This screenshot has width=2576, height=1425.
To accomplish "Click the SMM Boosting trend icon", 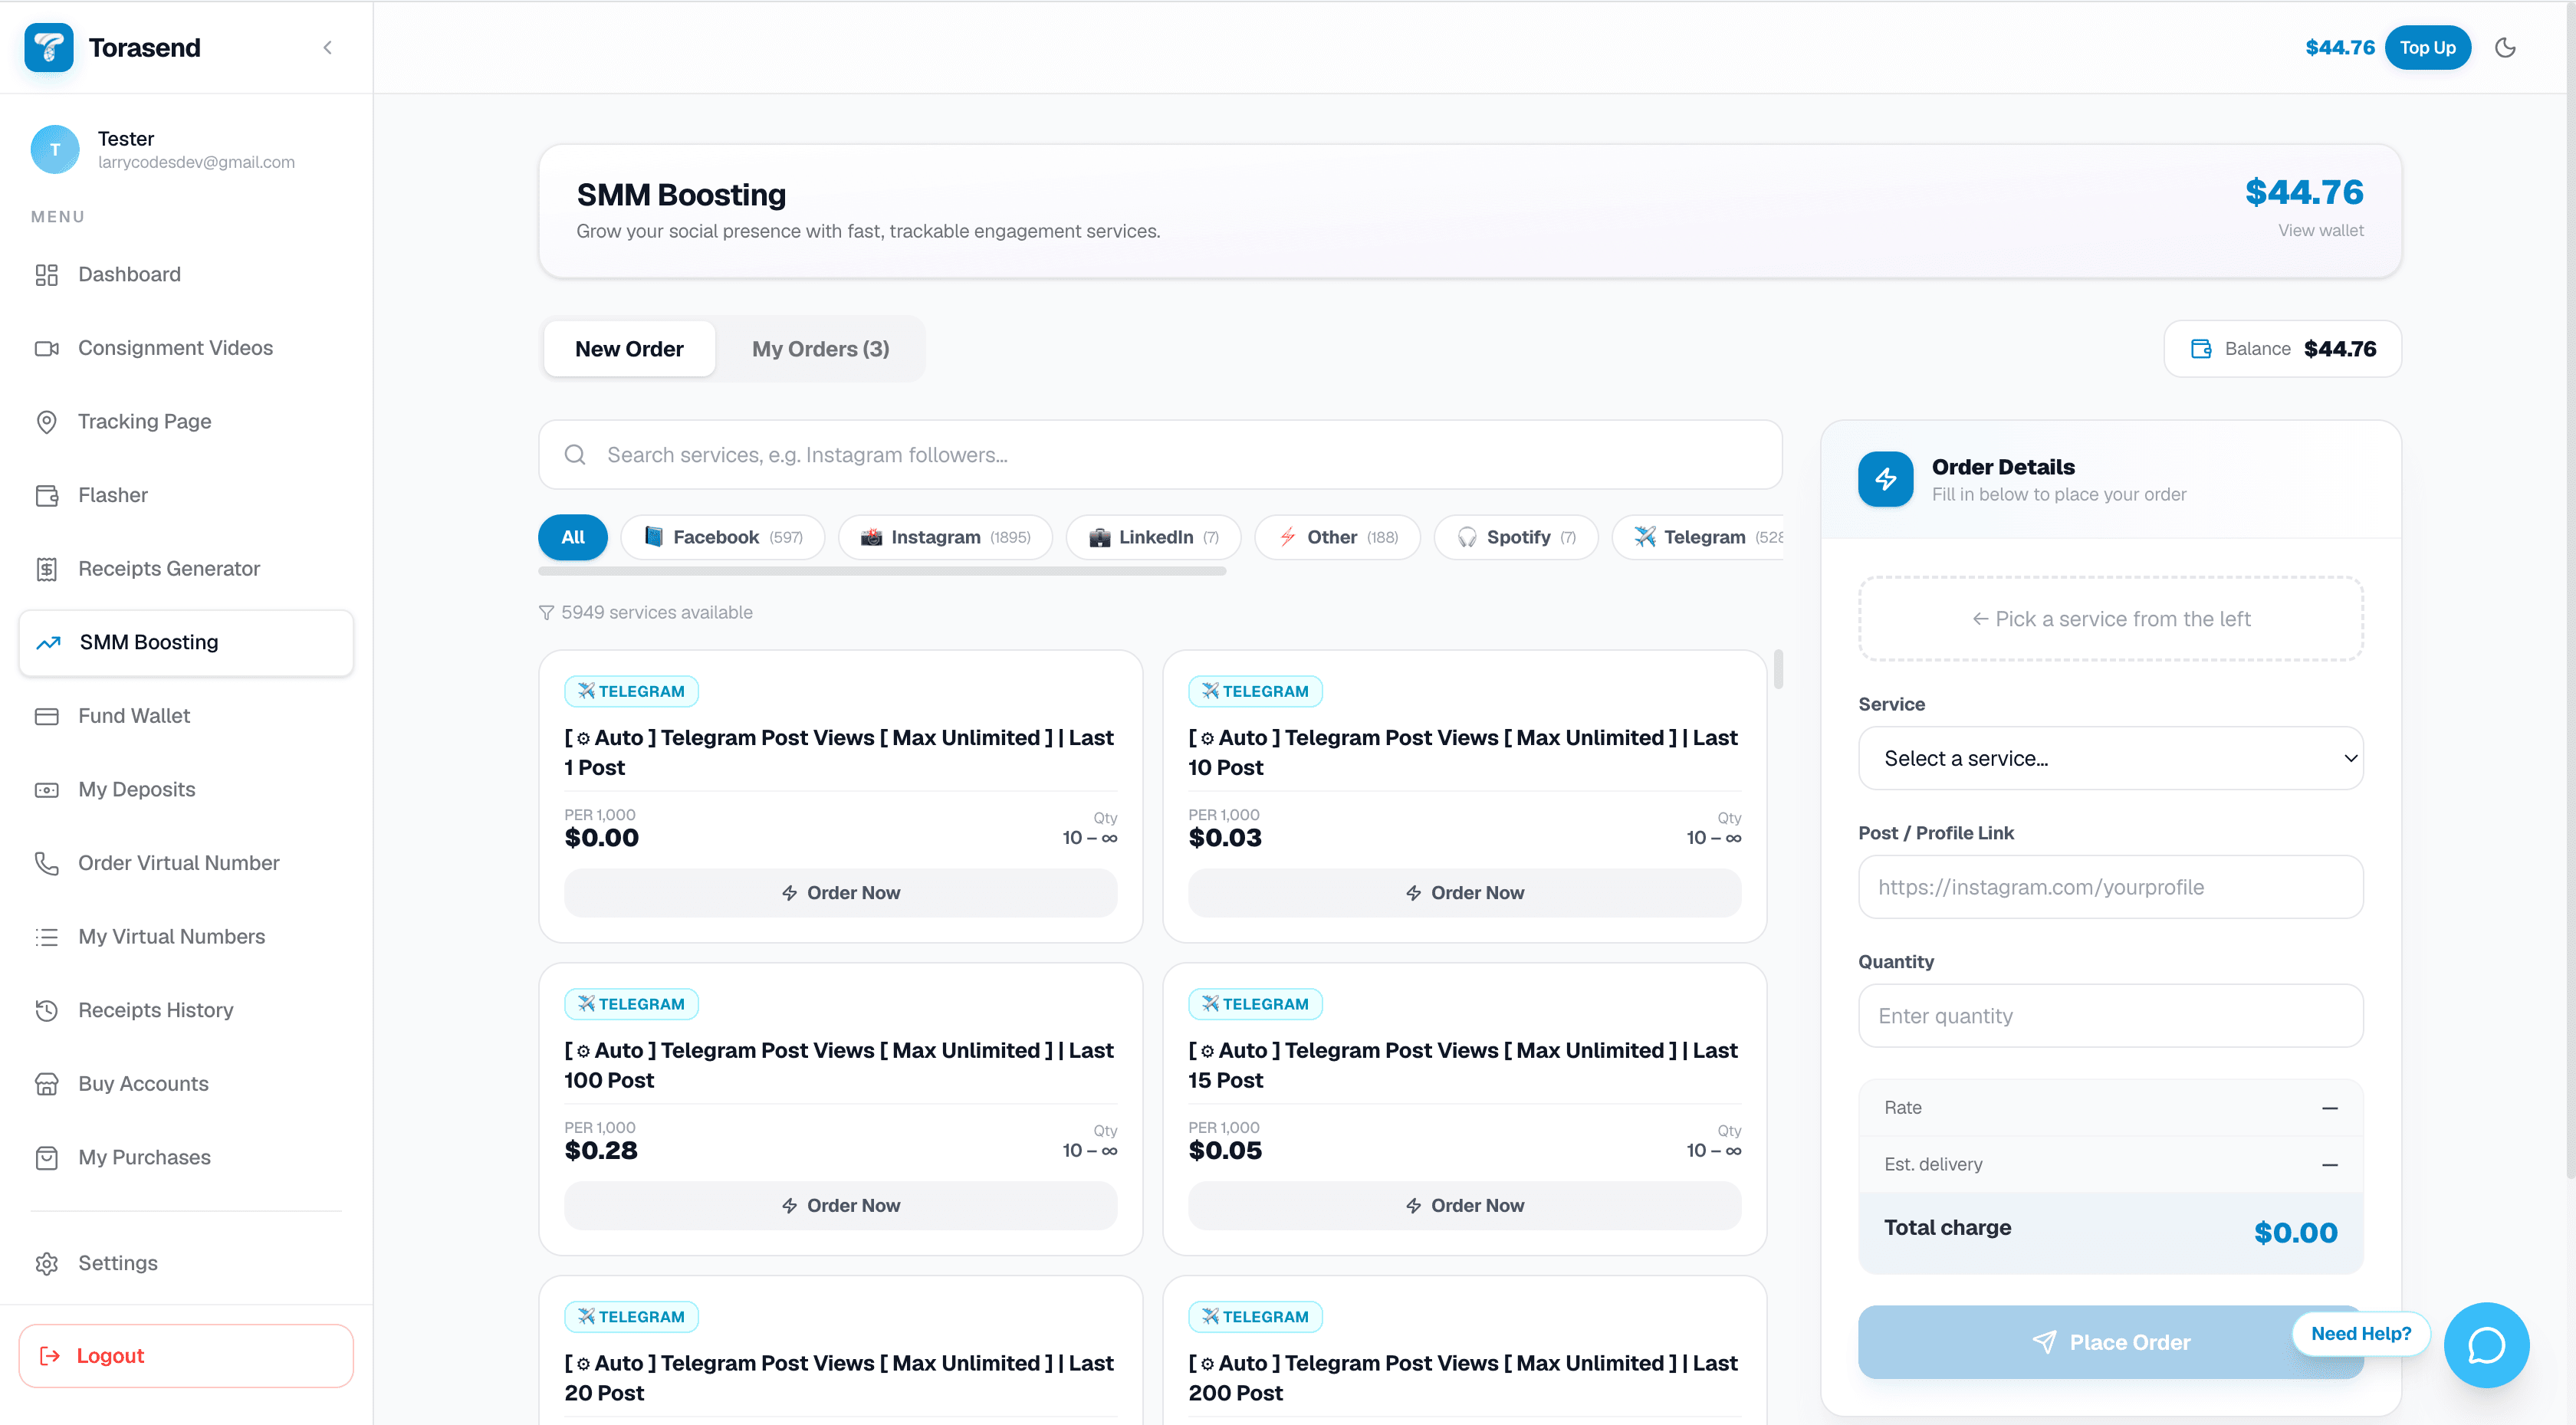I will (x=48, y=643).
